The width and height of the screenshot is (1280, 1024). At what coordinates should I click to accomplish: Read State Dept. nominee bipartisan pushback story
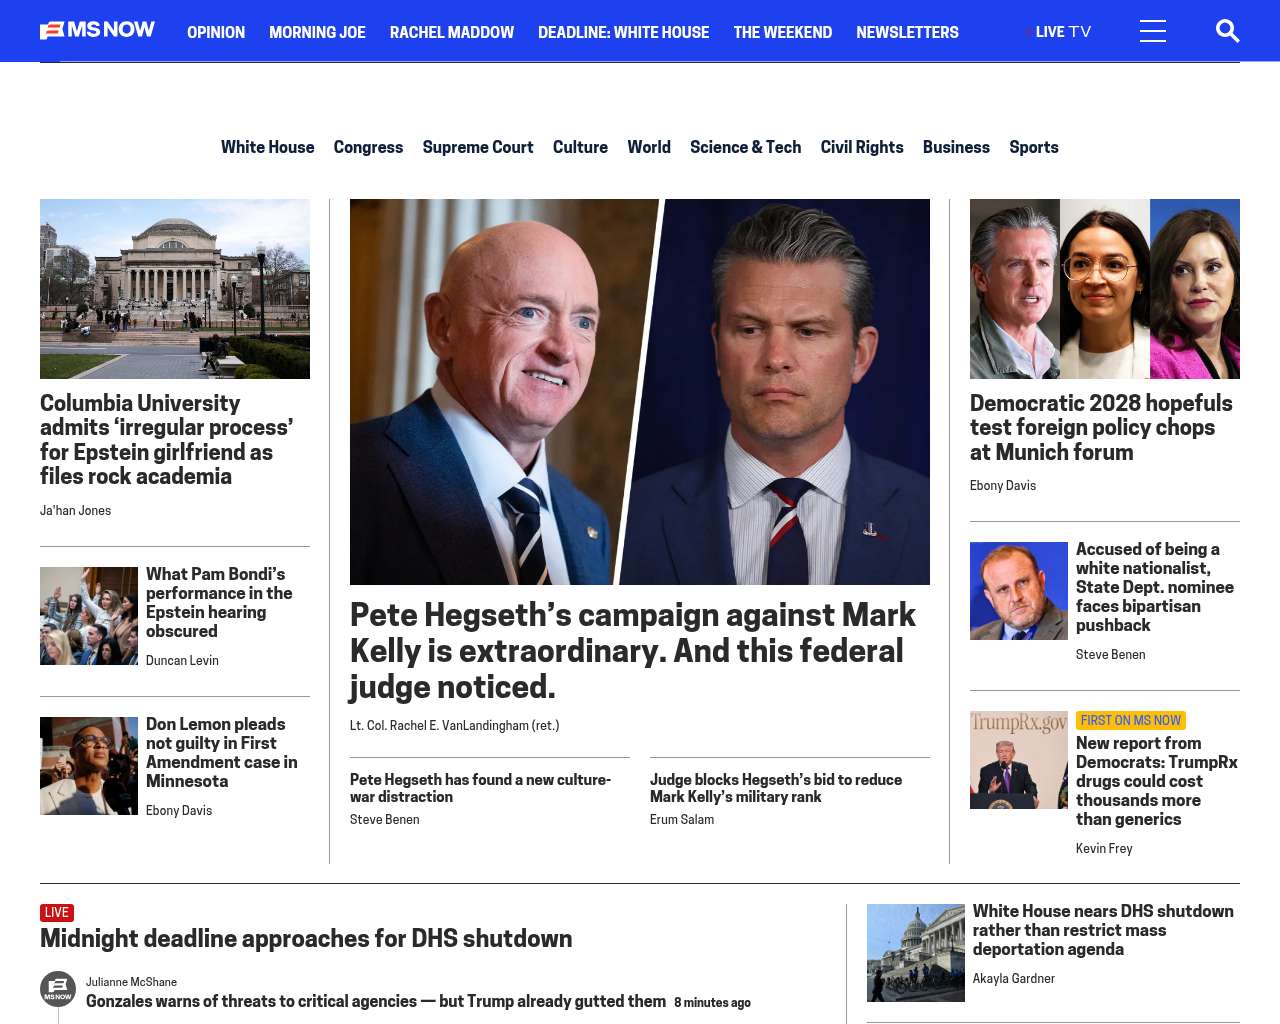point(1155,587)
